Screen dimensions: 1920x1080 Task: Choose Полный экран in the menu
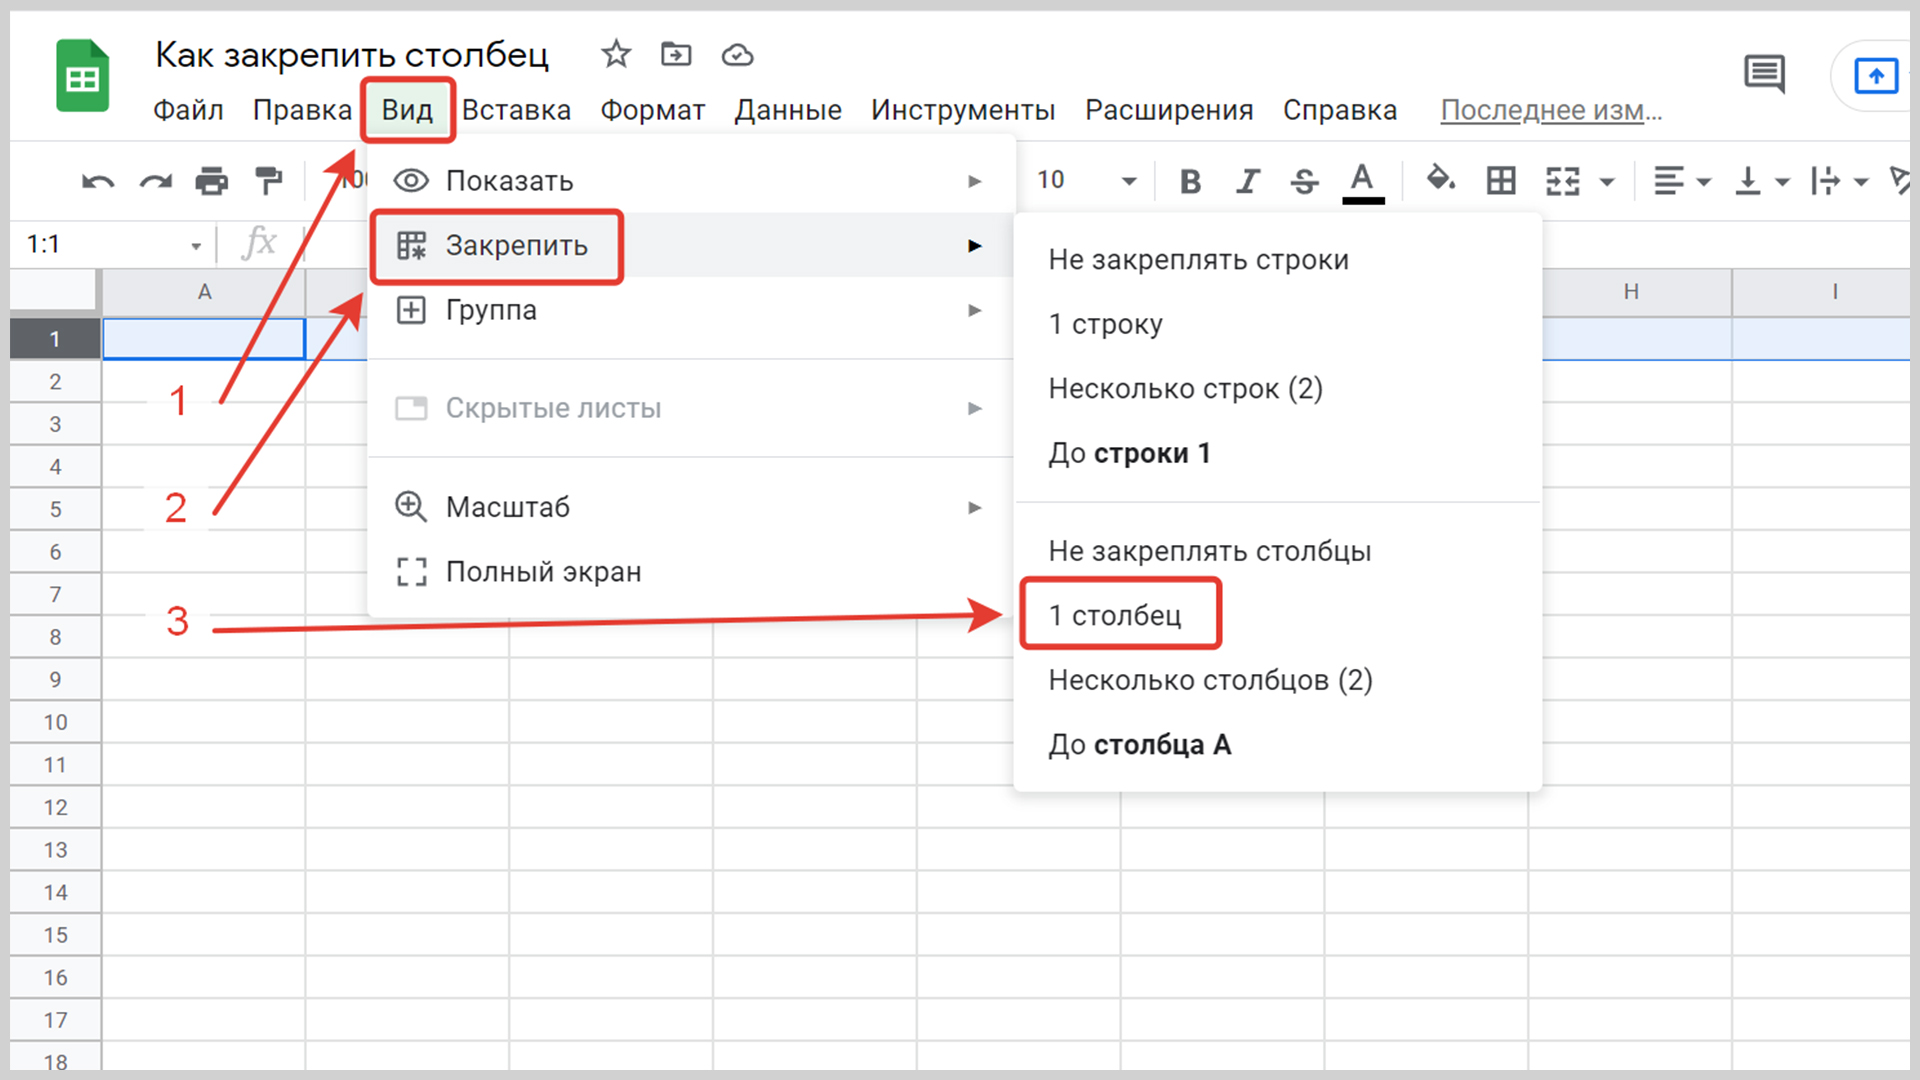tap(543, 572)
